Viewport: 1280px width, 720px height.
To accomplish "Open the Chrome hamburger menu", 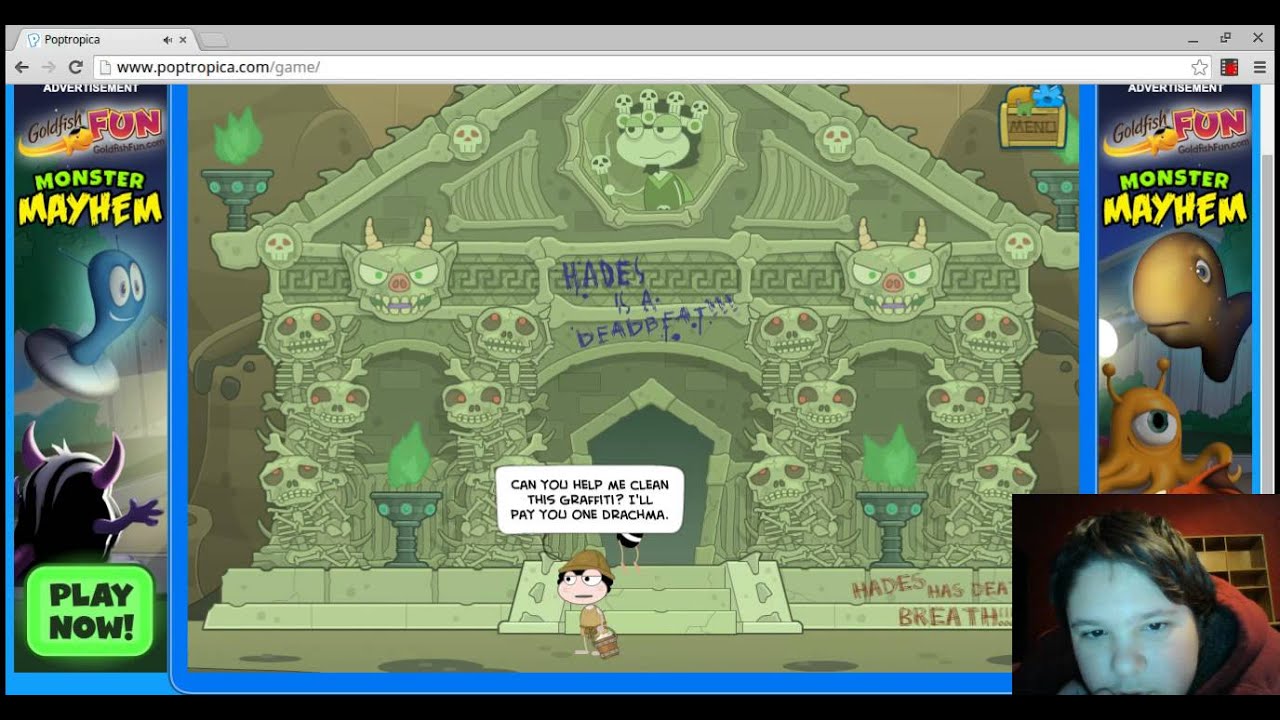I will [x=1259, y=67].
